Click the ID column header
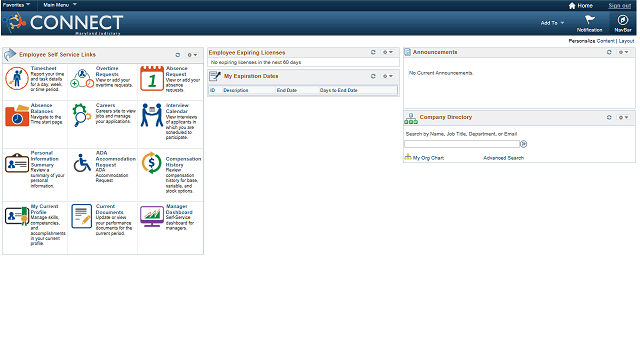 212,90
